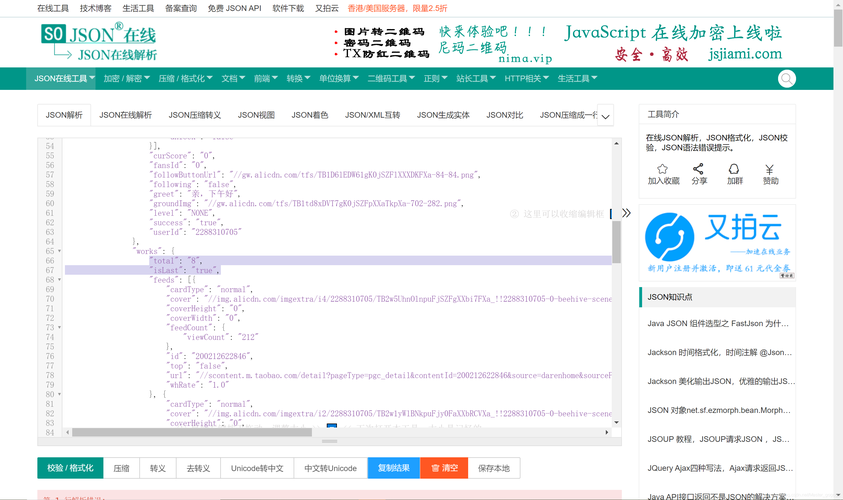843x500 pixels.
Task: Click the editor resize handle below code
Action: coord(330,441)
